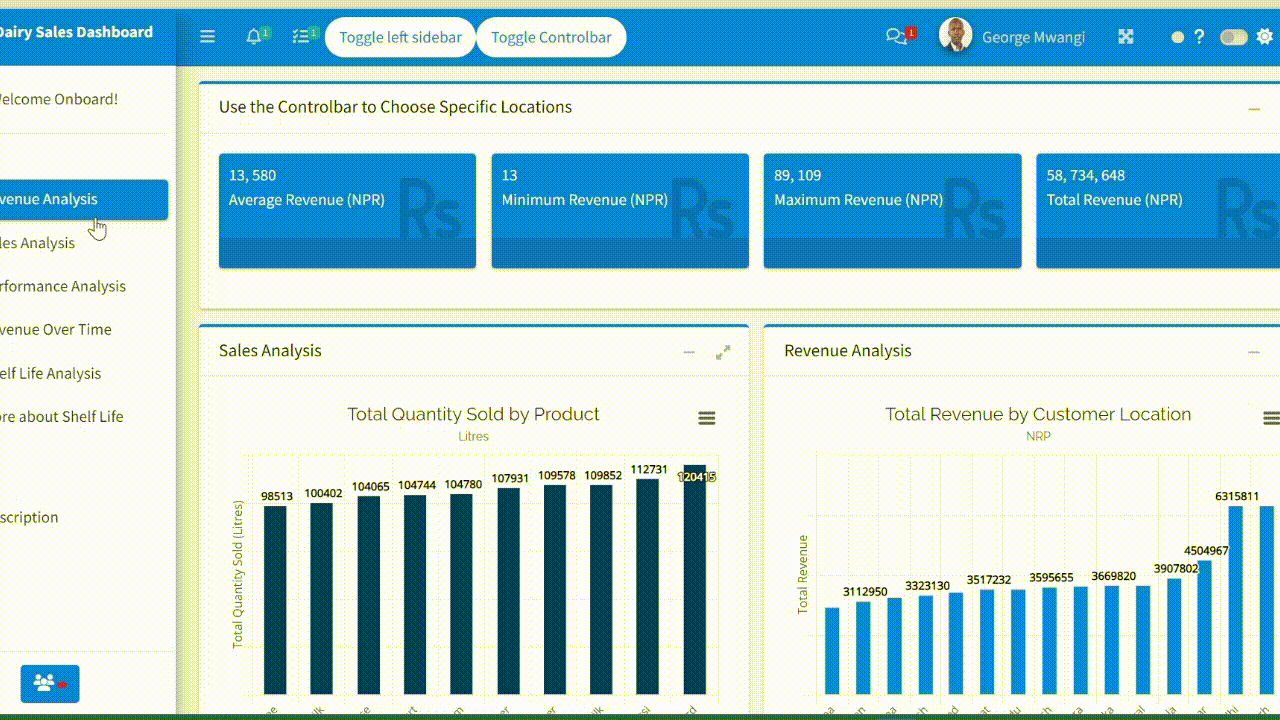
Task: Open the bell notifications icon
Action: click(x=254, y=36)
